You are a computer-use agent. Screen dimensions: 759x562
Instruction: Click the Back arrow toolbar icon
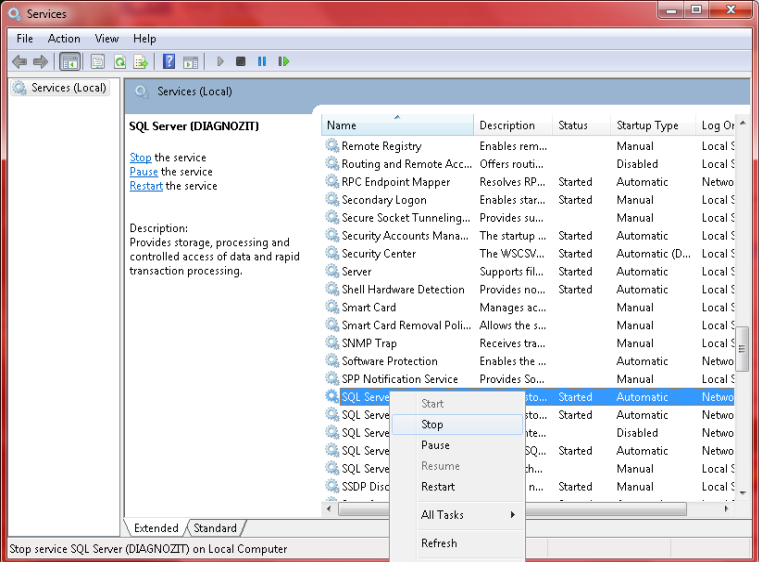[x=19, y=61]
